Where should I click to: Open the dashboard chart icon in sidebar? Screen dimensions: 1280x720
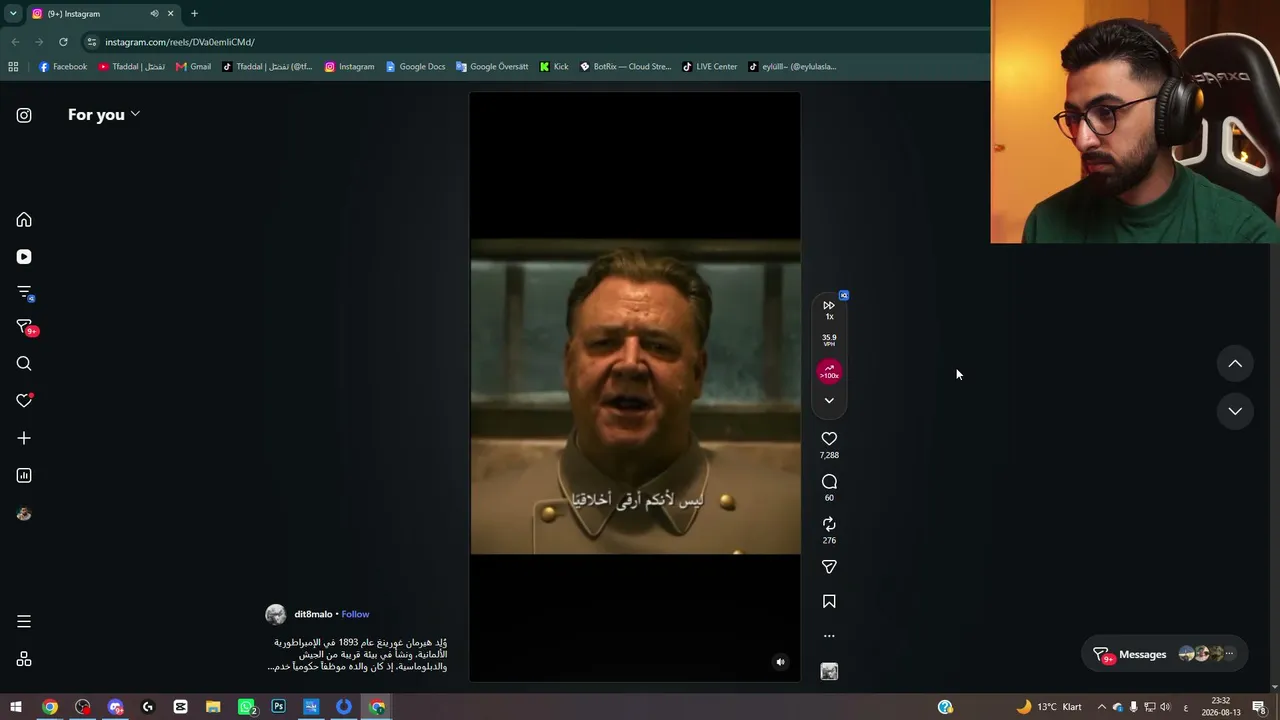pos(24,476)
